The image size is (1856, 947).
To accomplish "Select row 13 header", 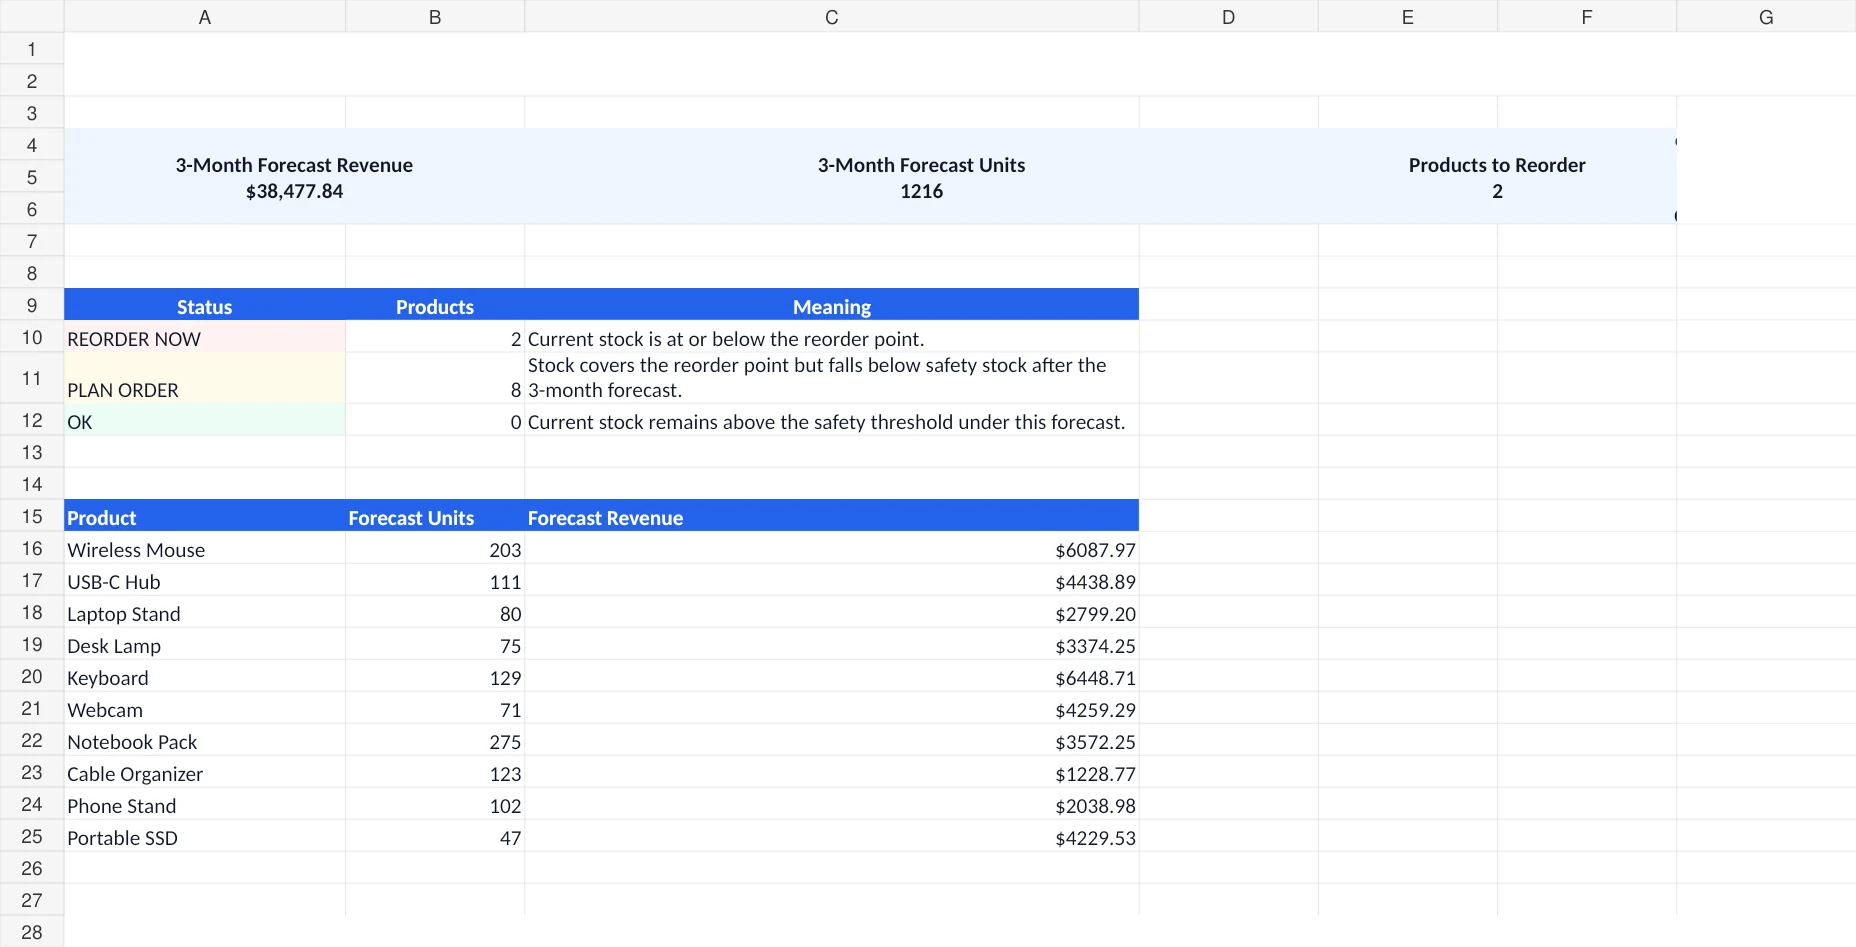I will pos(32,452).
